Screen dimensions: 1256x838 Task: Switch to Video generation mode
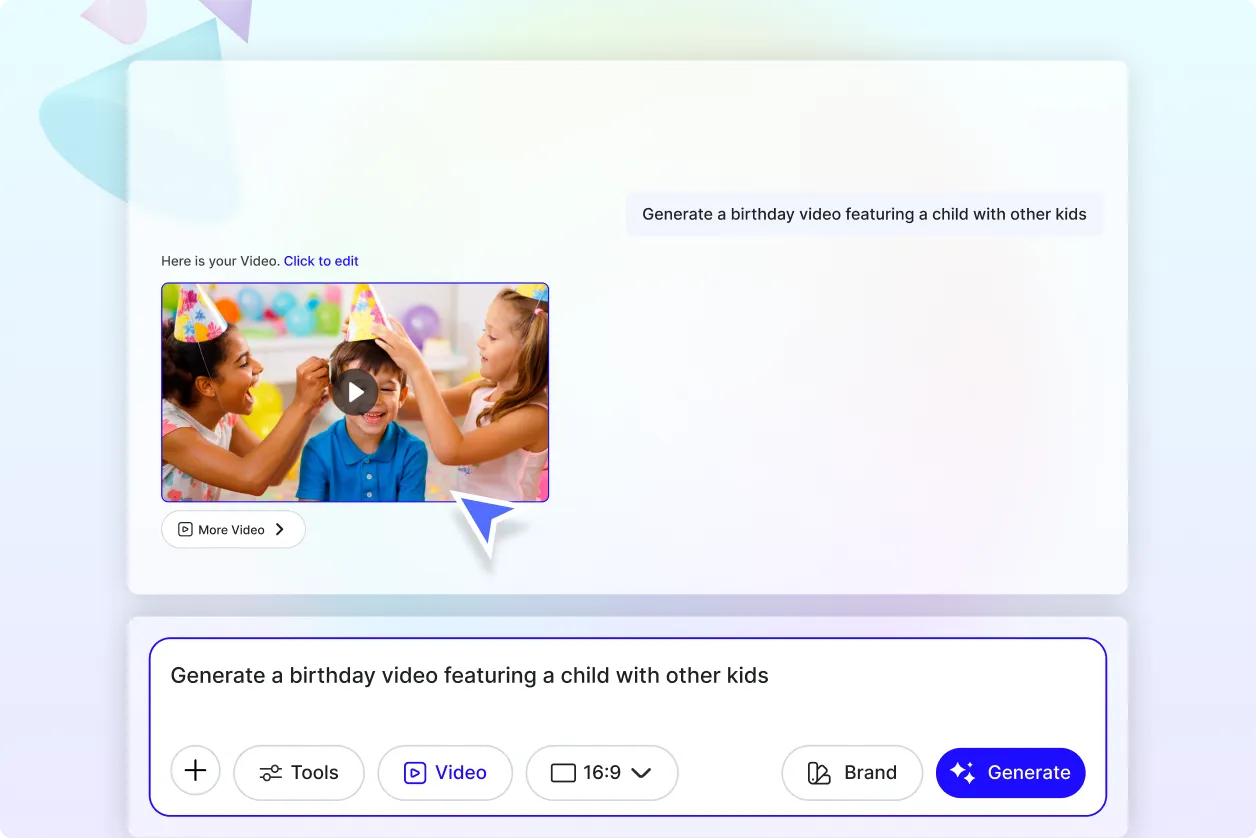(x=445, y=772)
